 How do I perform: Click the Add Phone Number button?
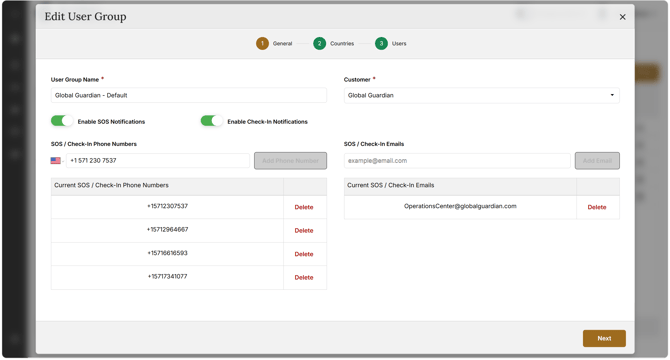(290, 161)
